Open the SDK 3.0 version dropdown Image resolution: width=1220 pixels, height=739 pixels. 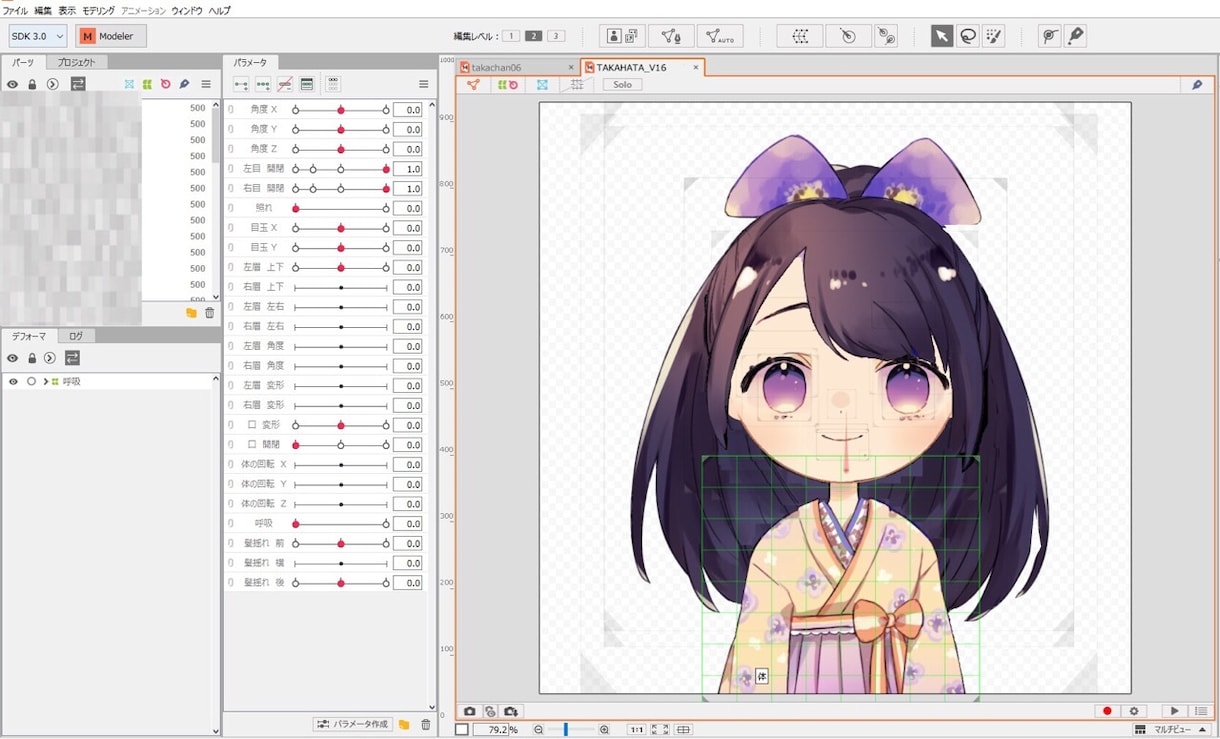38,36
